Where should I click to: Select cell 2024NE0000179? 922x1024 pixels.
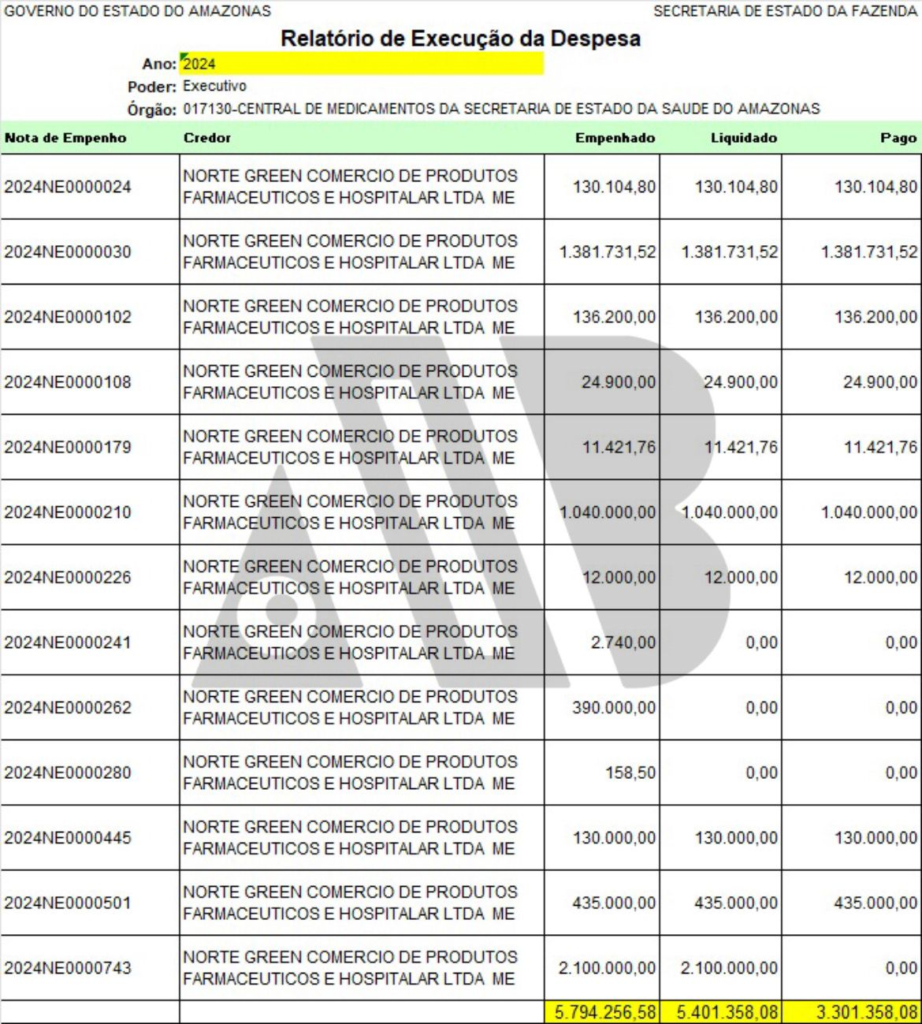pyautogui.click(x=90, y=447)
